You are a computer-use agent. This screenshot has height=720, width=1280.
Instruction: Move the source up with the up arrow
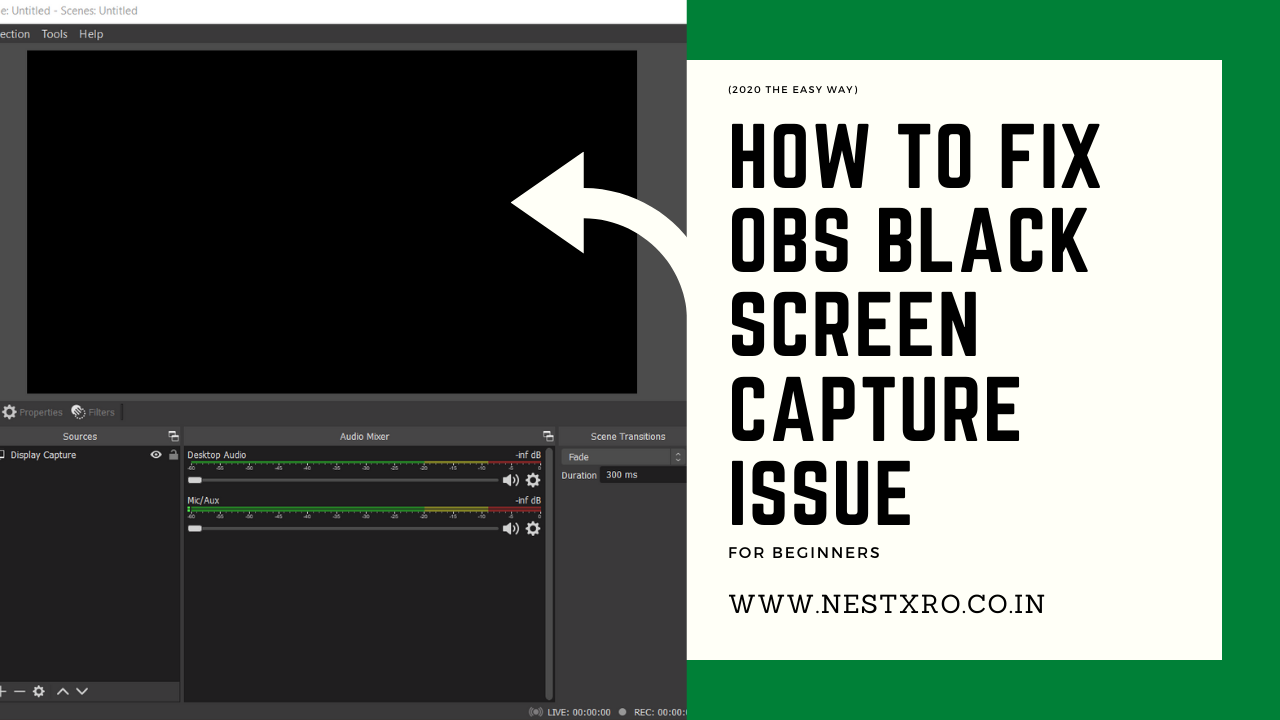63,691
